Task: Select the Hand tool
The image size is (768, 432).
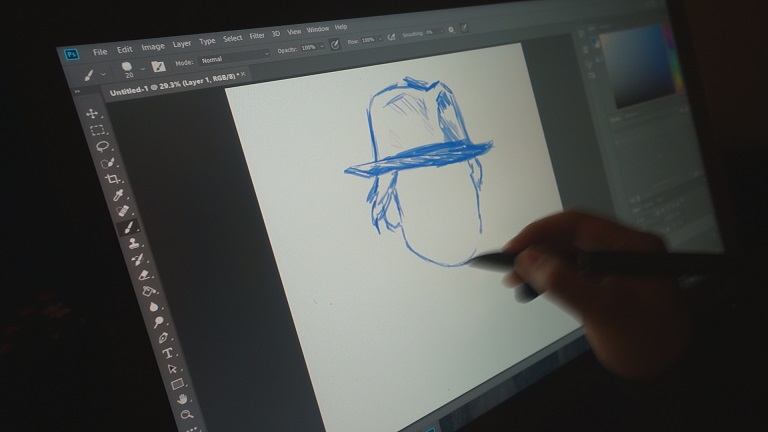Action: (182, 399)
